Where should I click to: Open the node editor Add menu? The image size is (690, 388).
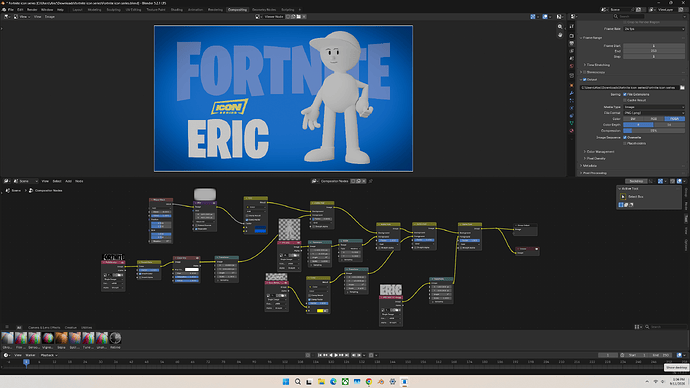[x=68, y=181]
